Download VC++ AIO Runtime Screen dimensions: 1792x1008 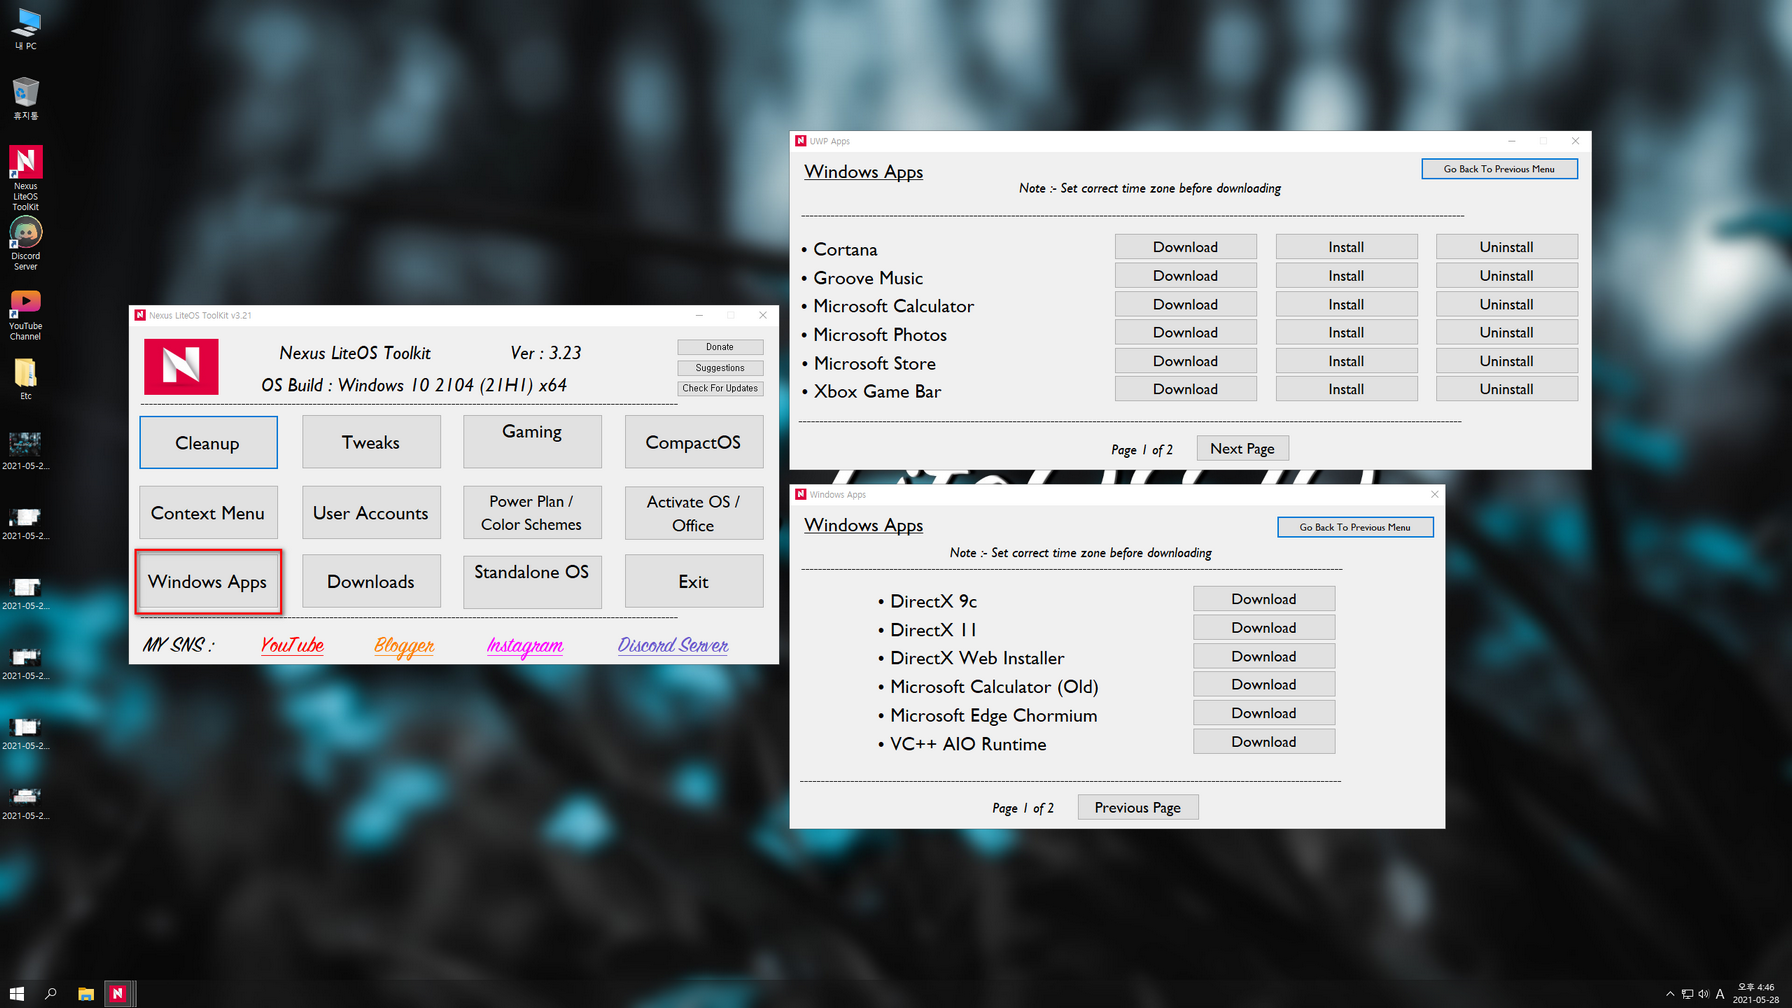pos(1263,741)
